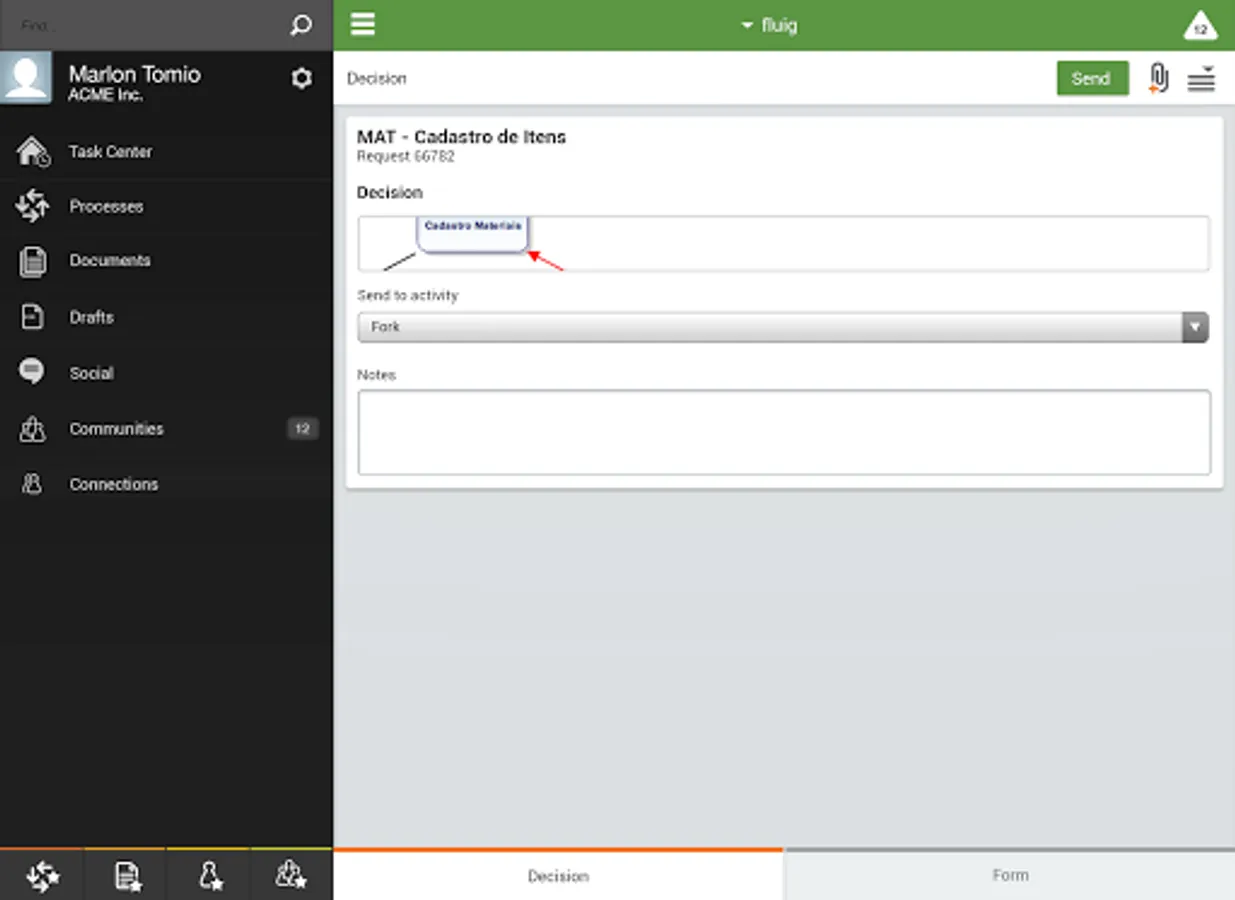Click favorite processes icon in bottom bar
The height and width of the screenshot is (900, 1235).
click(42, 876)
